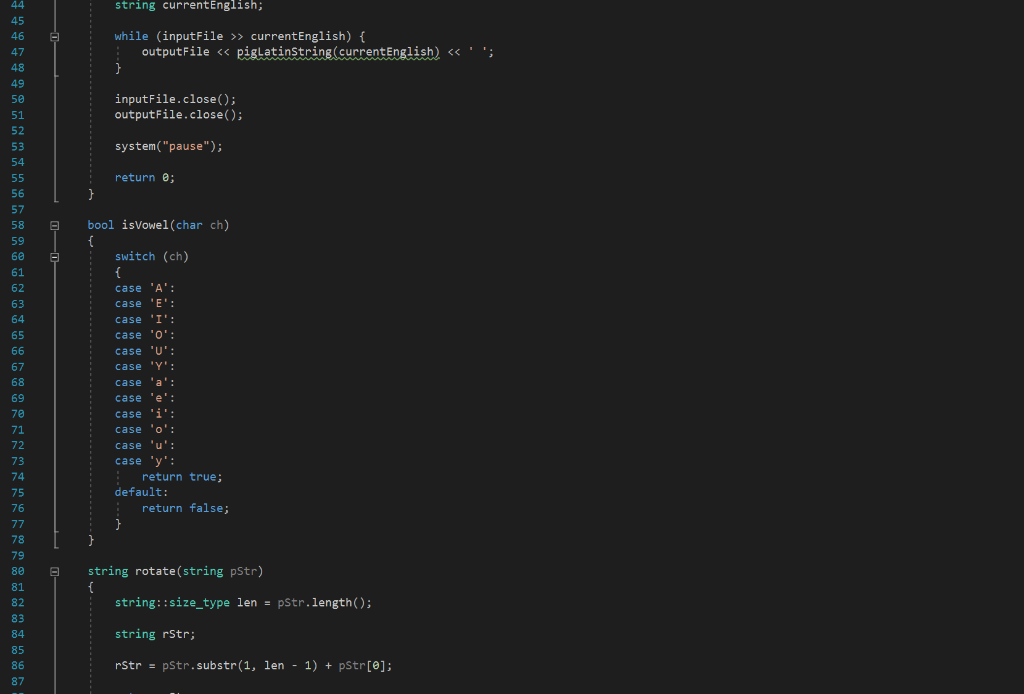Place cursor on 'string currentEnglish;' line

(189, 5)
